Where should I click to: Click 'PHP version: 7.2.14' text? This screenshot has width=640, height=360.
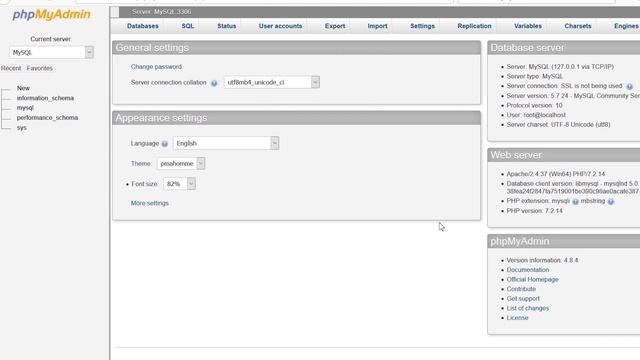534,211
